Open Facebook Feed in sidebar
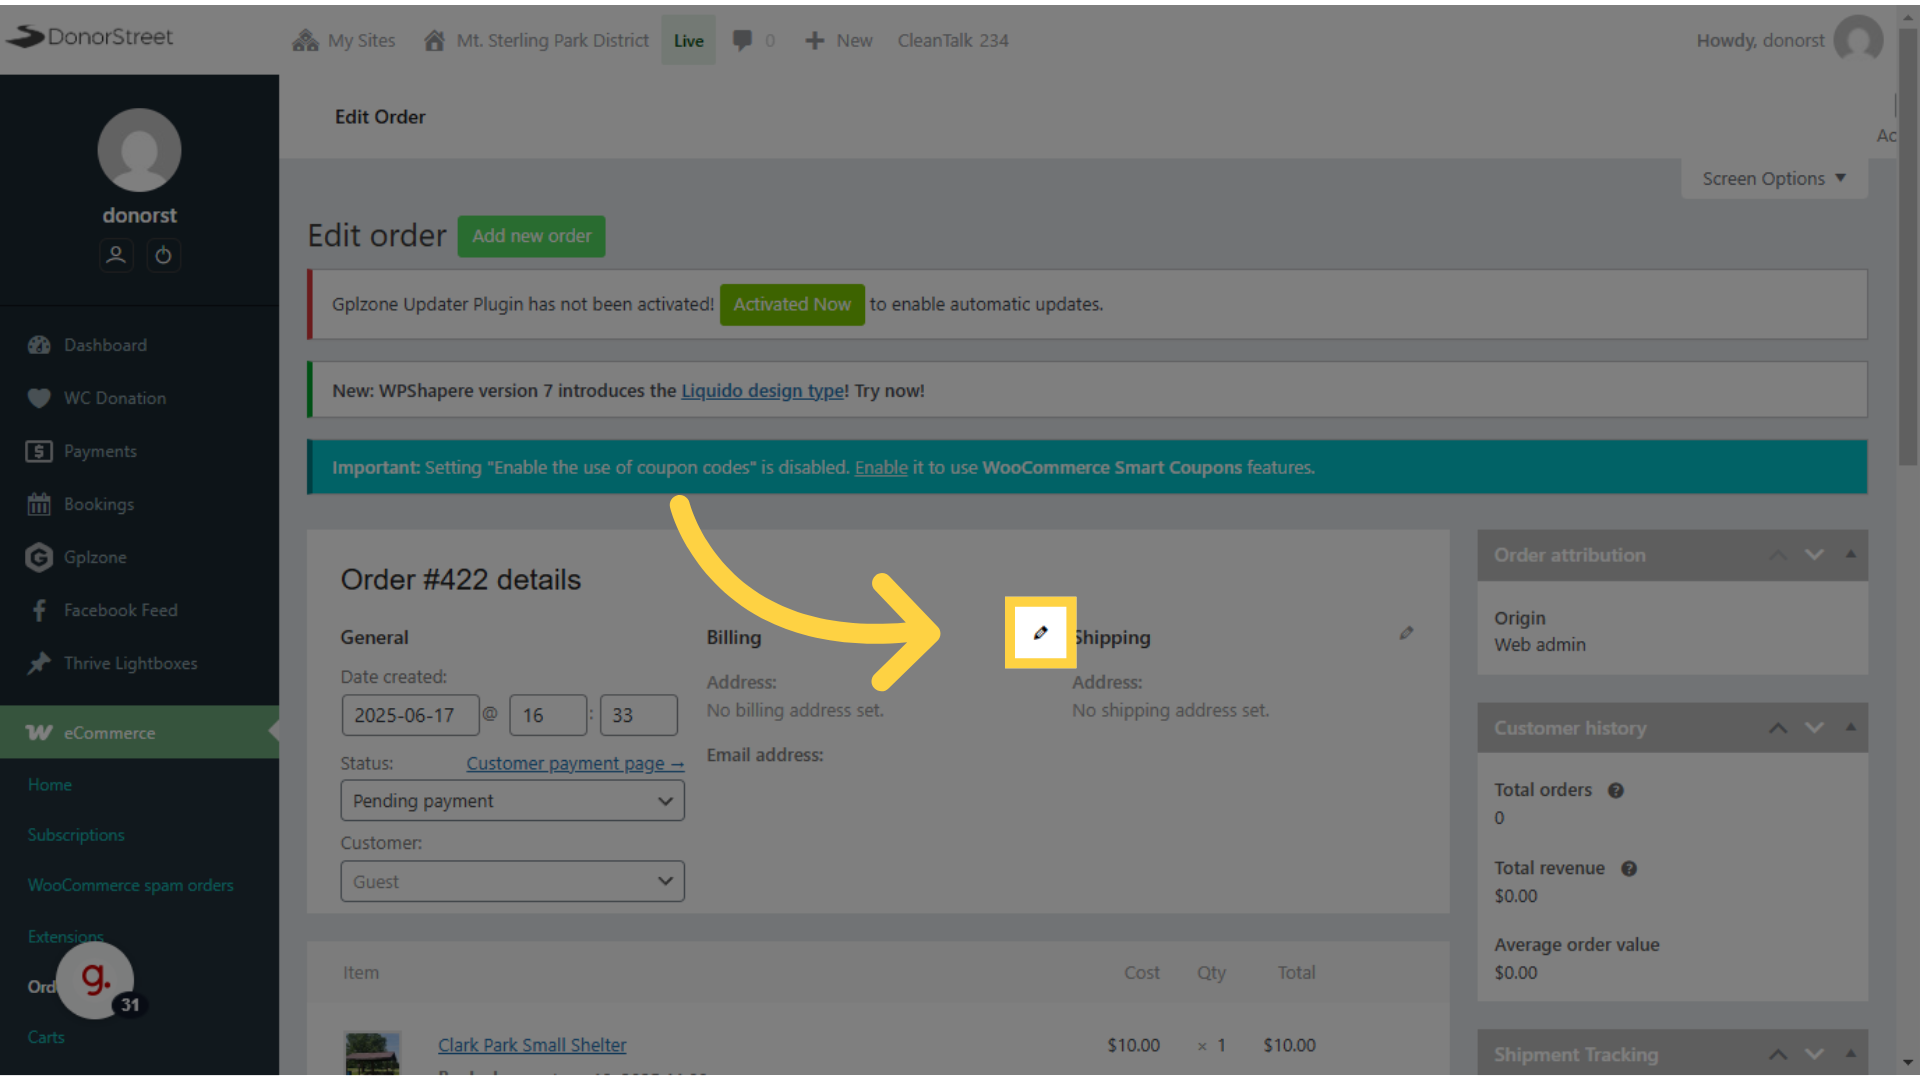Viewport: 1920px width, 1080px height. [x=120, y=610]
